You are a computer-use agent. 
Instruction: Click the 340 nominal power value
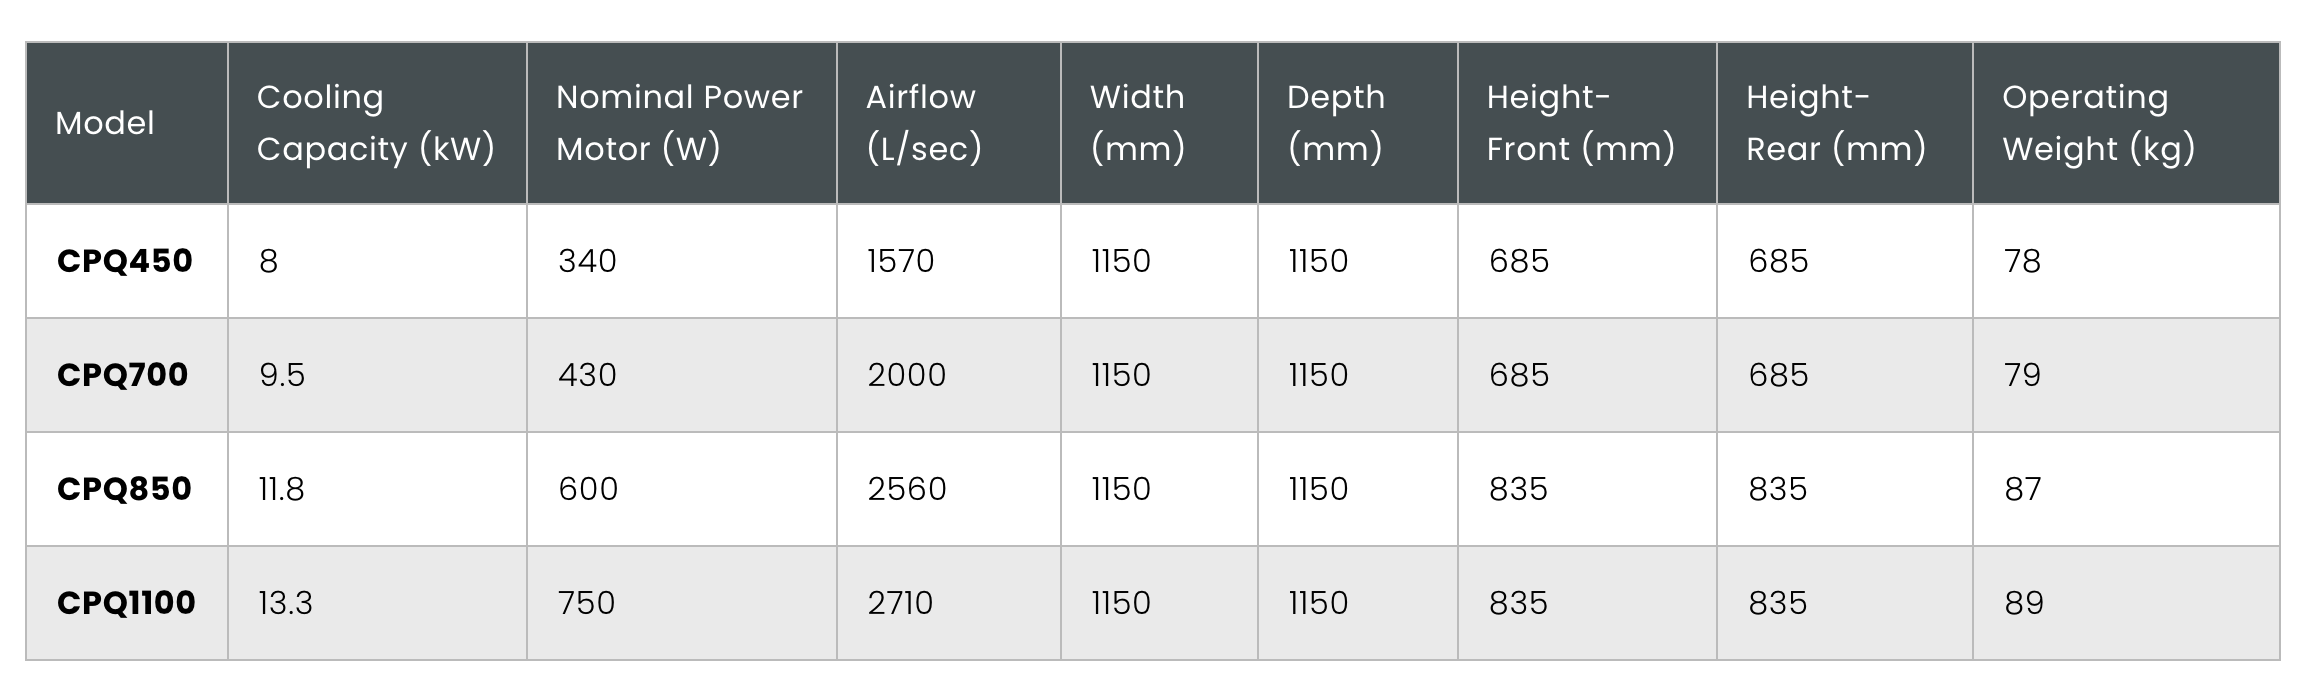(x=588, y=261)
